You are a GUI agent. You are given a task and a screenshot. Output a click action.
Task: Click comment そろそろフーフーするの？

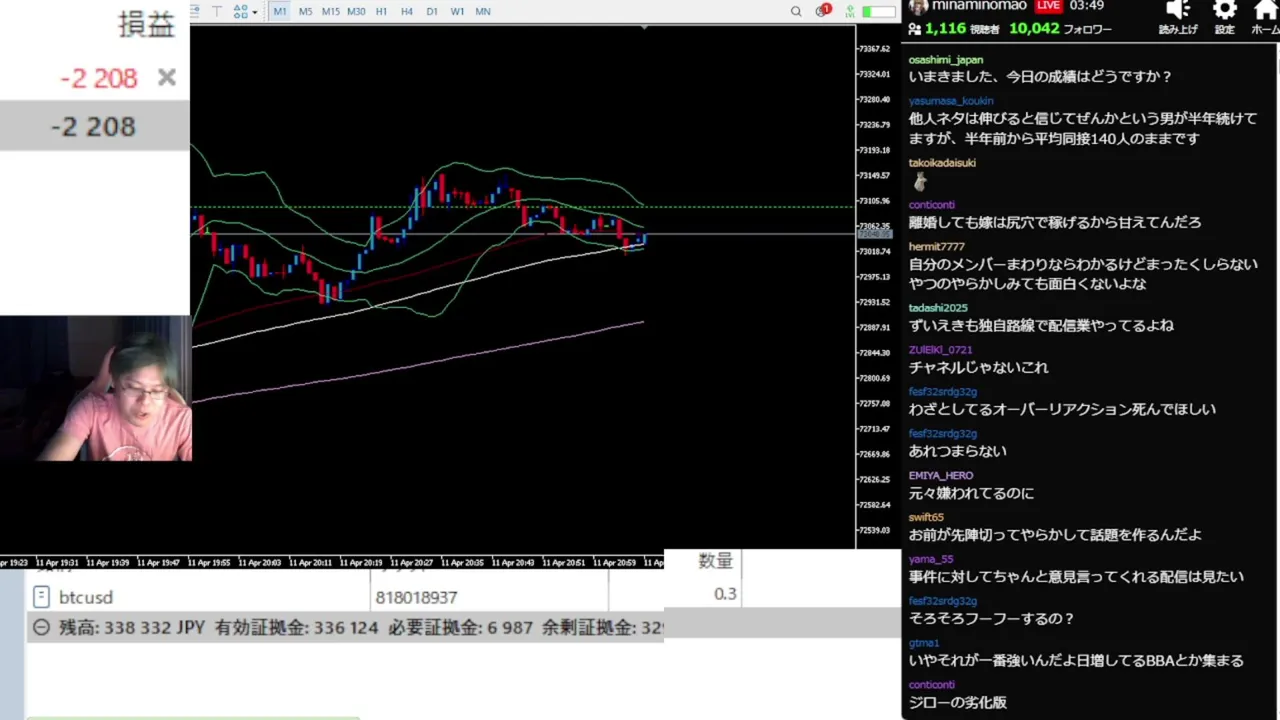991,618
